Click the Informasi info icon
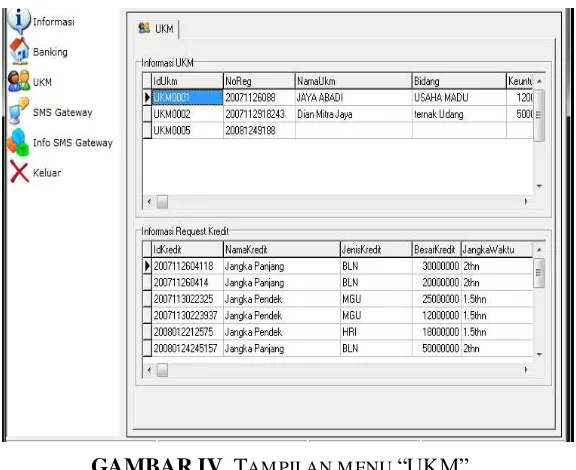Viewport: 576px width, 470px height. tap(18, 21)
